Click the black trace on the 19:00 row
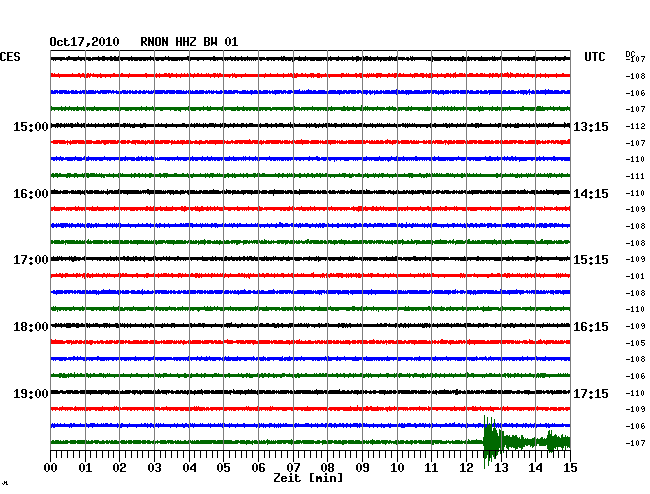Viewport: 650px width, 494px height. point(310,392)
